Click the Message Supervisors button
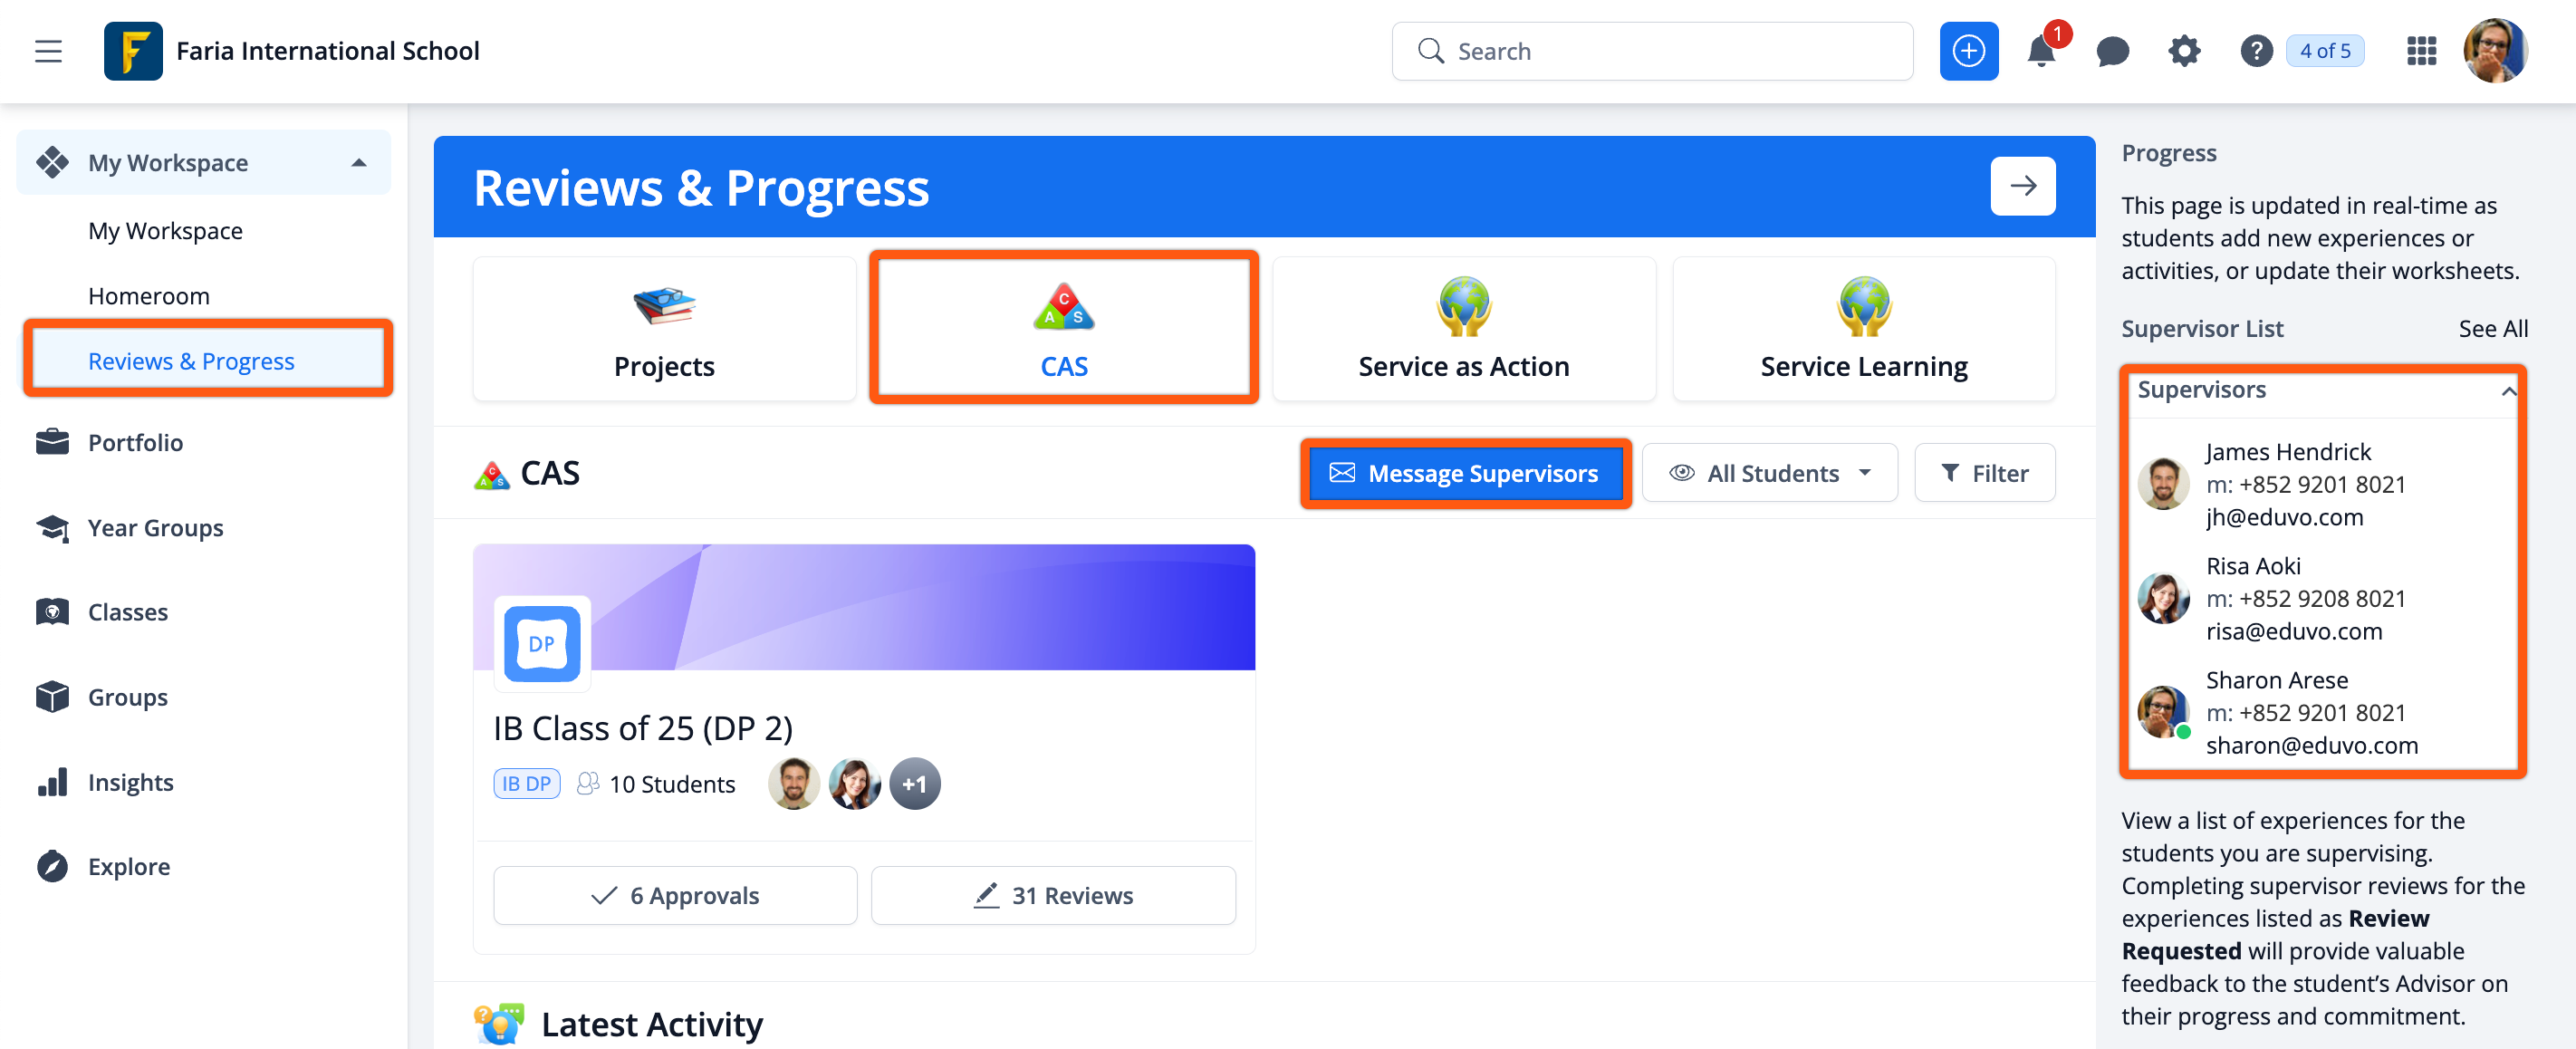The height and width of the screenshot is (1049, 2576). coord(1465,473)
